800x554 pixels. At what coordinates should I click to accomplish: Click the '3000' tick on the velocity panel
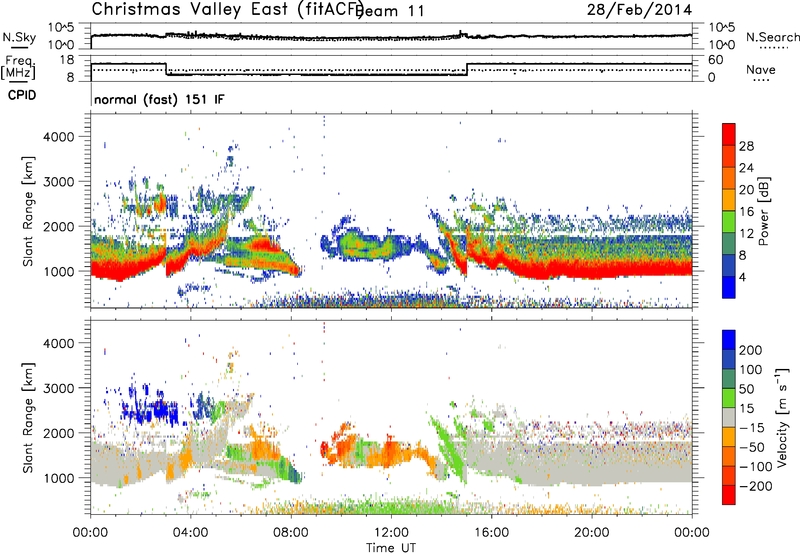[x=59, y=388]
